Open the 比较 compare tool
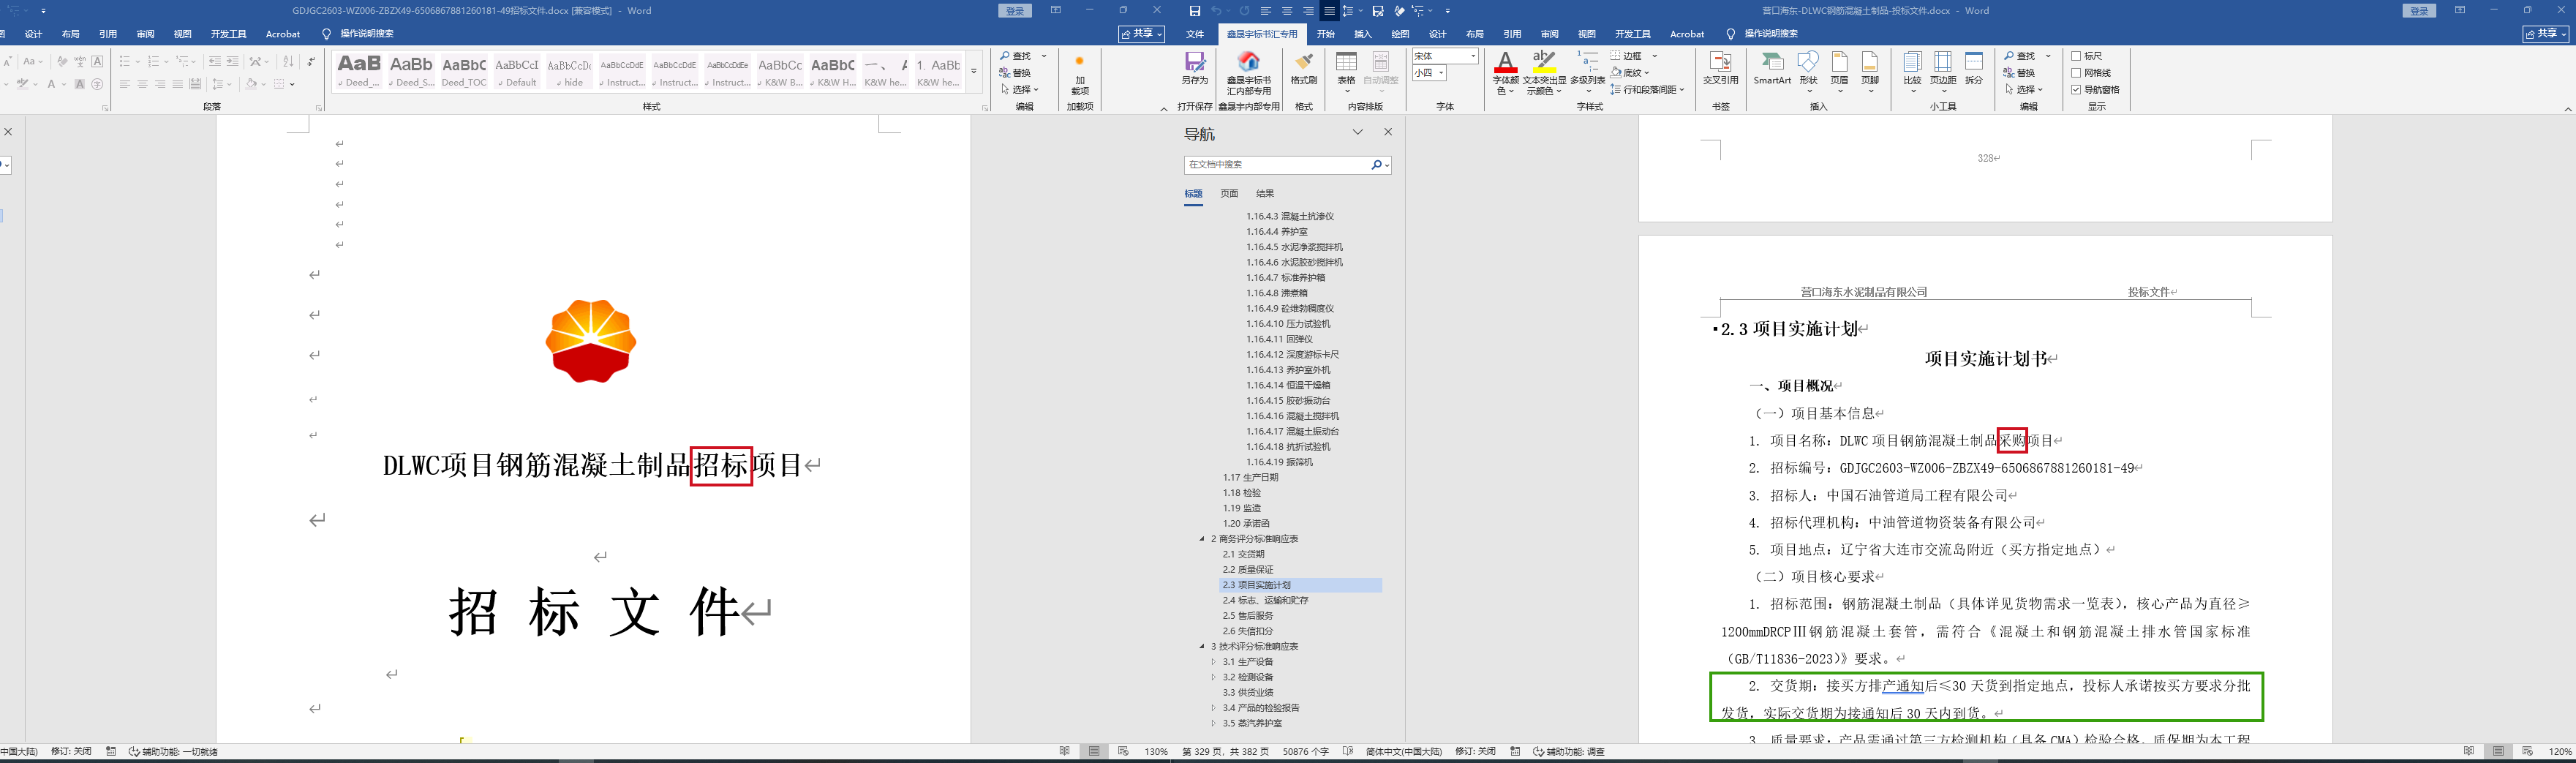 tap(1912, 70)
